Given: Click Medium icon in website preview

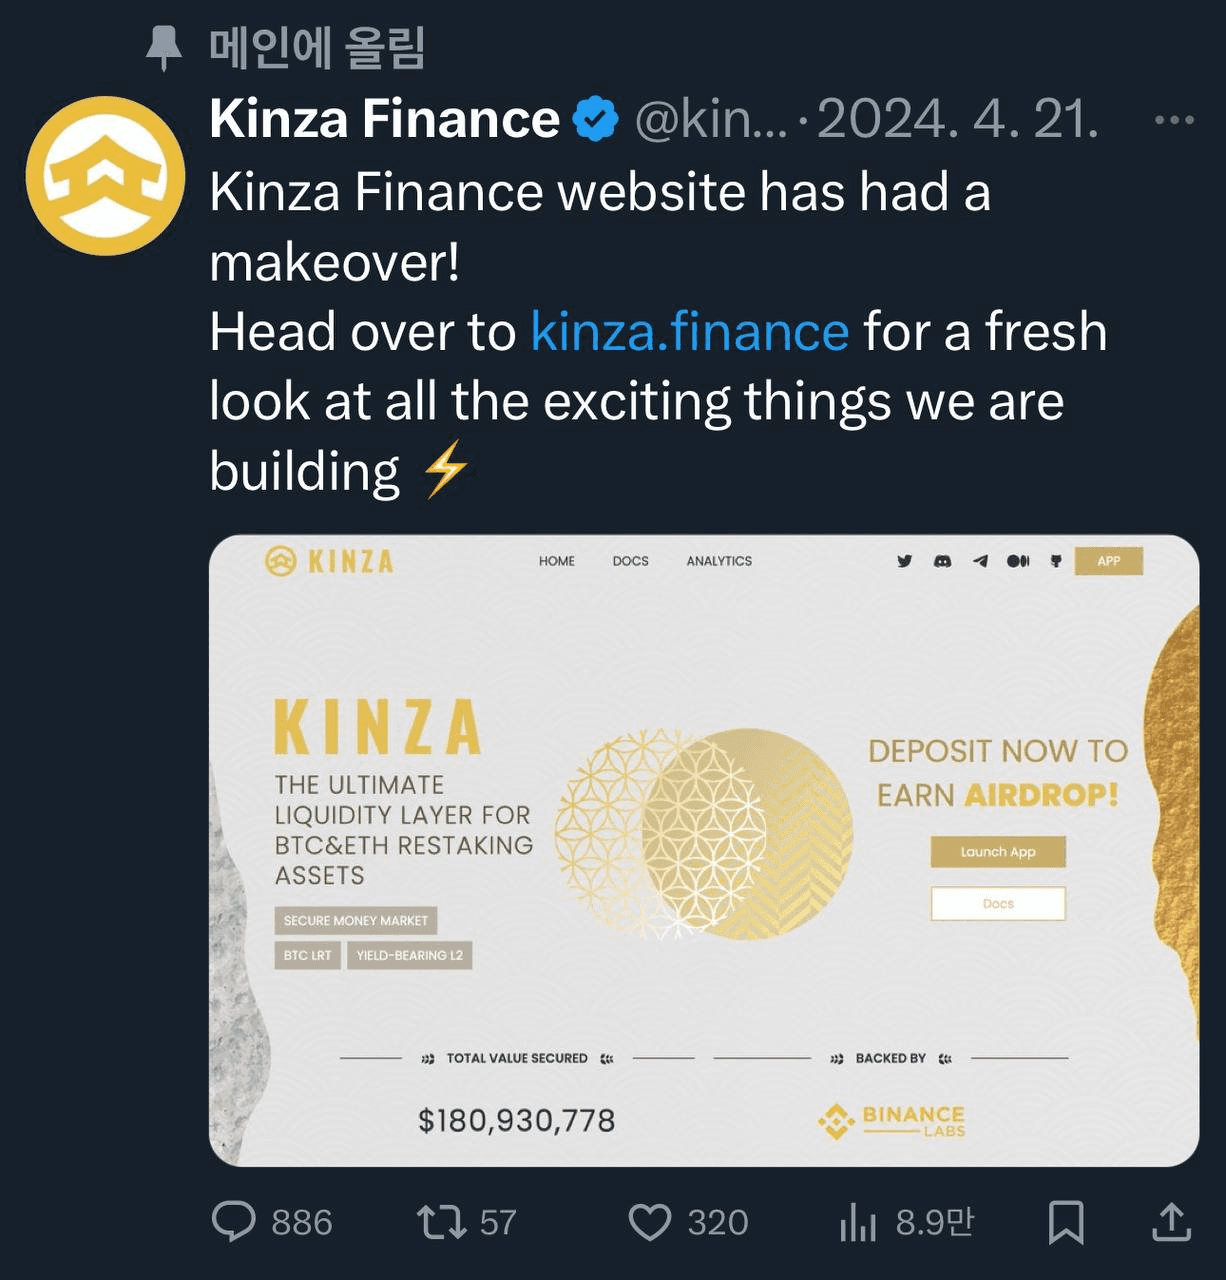Looking at the screenshot, I should 1018,561.
